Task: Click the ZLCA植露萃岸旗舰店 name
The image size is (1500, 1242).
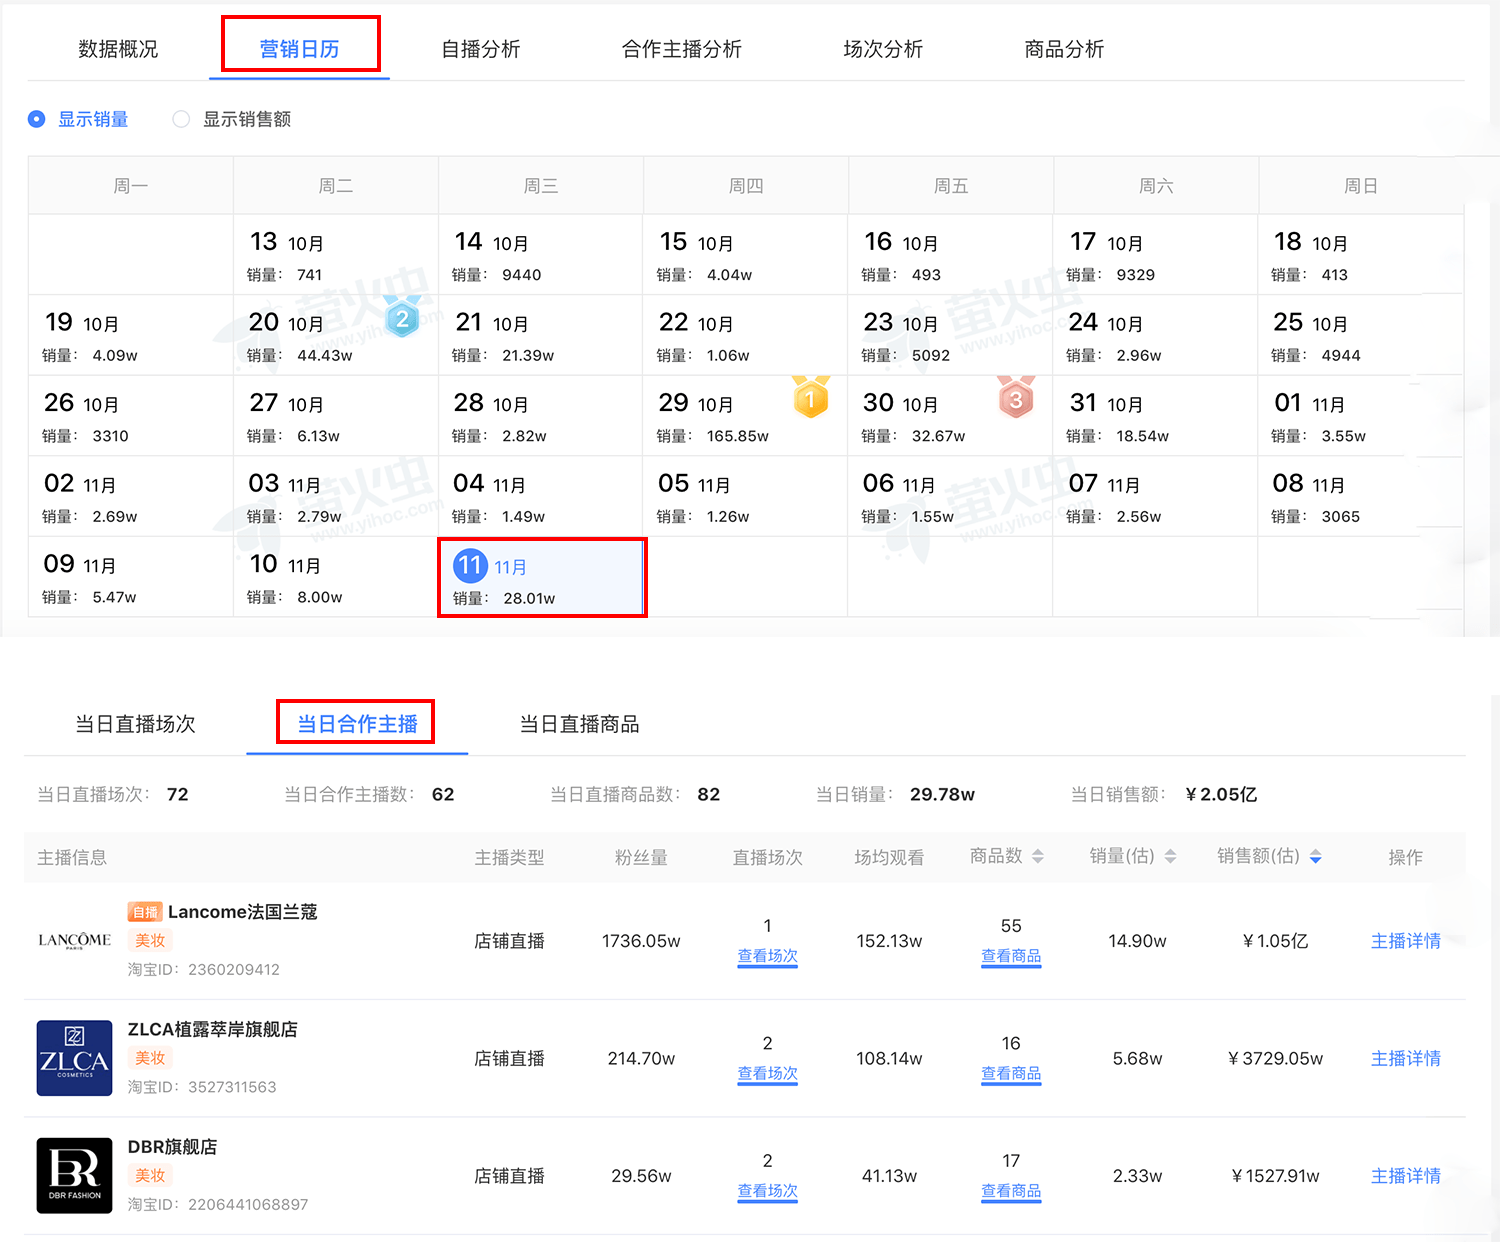Action: pyautogui.click(x=212, y=1029)
